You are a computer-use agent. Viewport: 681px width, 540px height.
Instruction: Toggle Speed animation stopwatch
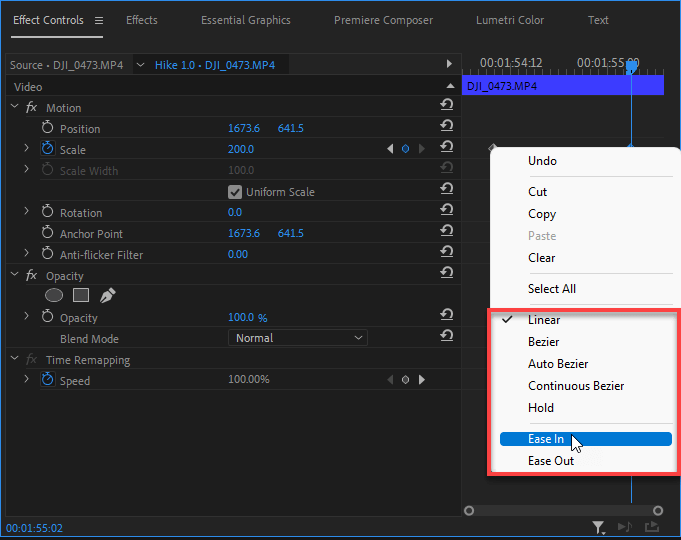(x=47, y=379)
